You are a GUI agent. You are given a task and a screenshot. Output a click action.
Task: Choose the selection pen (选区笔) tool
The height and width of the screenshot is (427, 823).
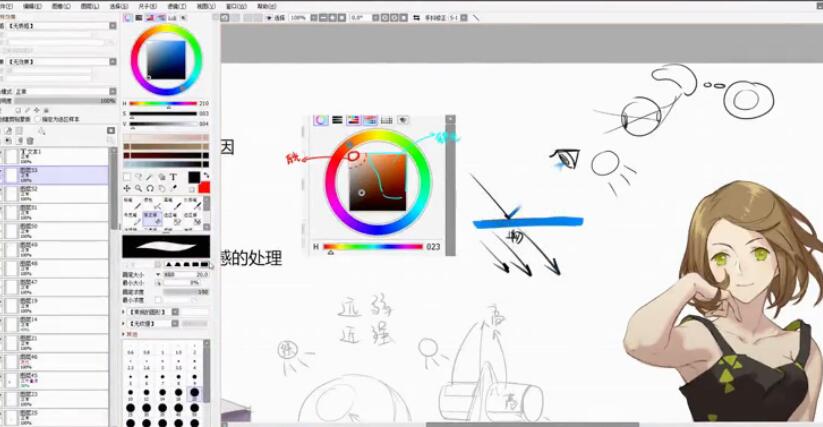coord(173,219)
